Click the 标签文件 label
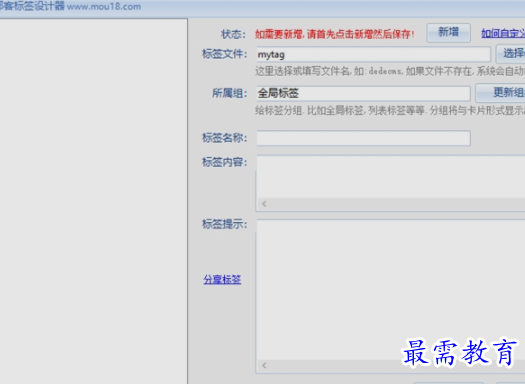The width and height of the screenshot is (525, 384). point(224,54)
